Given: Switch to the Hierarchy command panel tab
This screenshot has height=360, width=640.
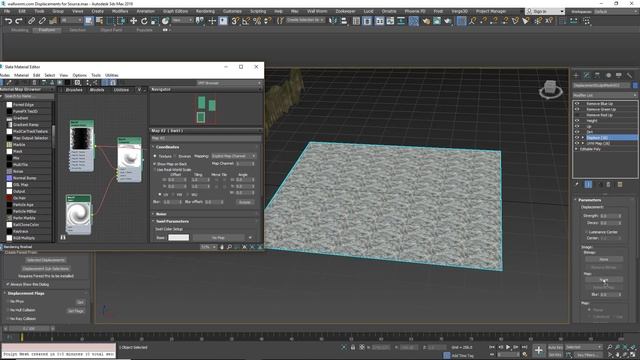Looking at the screenshot, I should 598,76.
